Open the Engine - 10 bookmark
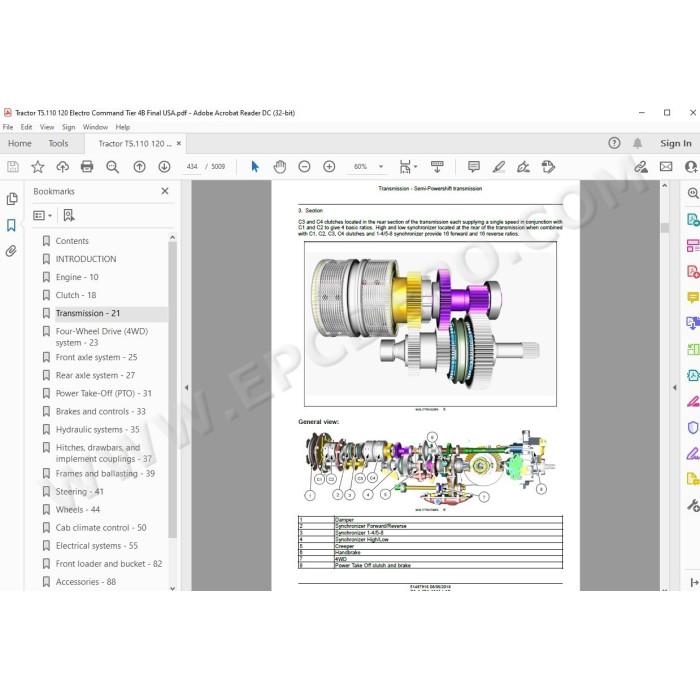Viewport: 700px width, 700px height. coord(77,277)
